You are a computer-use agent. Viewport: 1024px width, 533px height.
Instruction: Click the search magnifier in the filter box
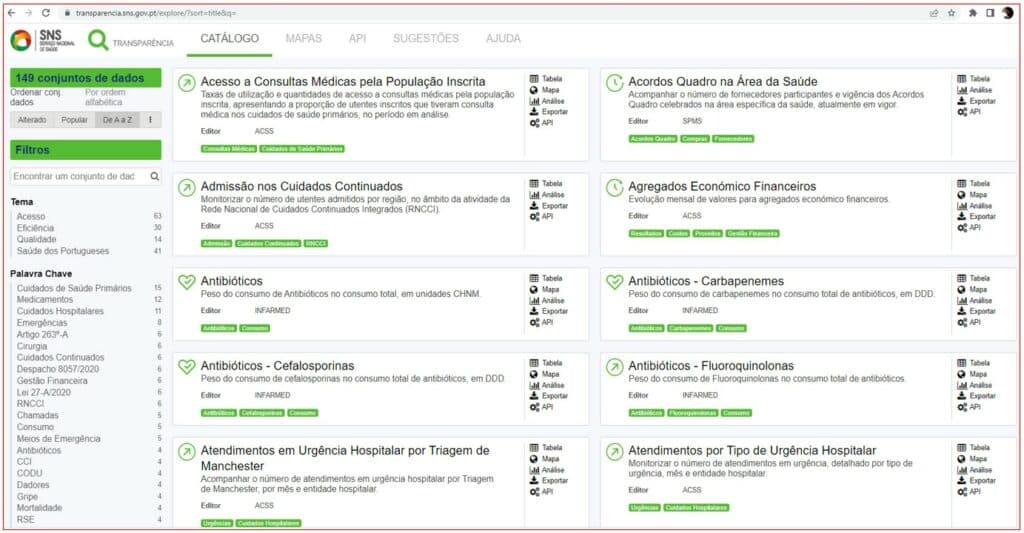click(155, 176)
